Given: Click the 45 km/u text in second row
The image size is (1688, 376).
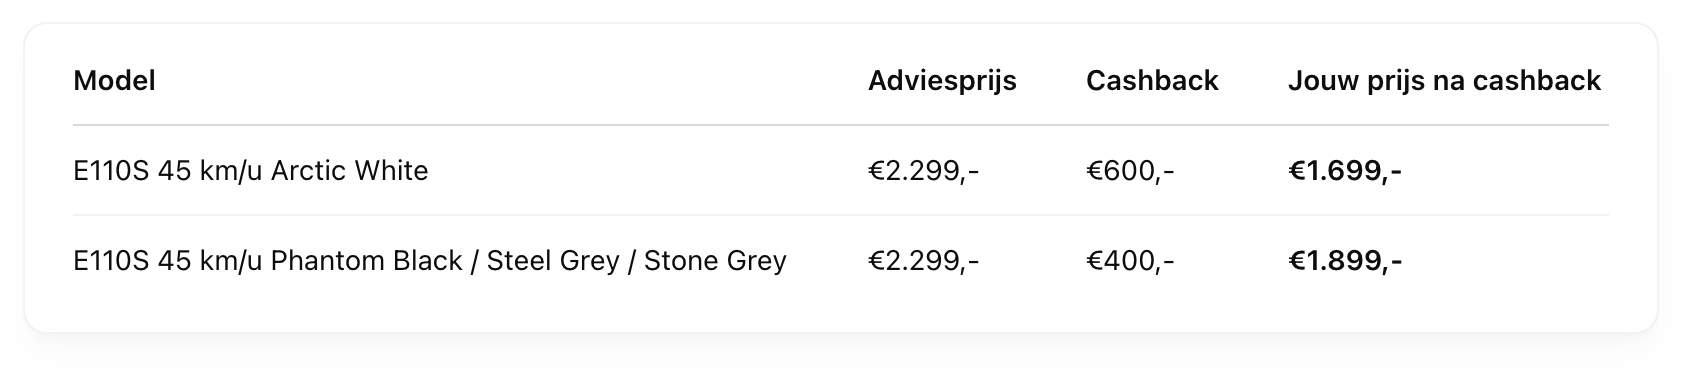Looking at the screenshot, I should [x=210, y=261].
